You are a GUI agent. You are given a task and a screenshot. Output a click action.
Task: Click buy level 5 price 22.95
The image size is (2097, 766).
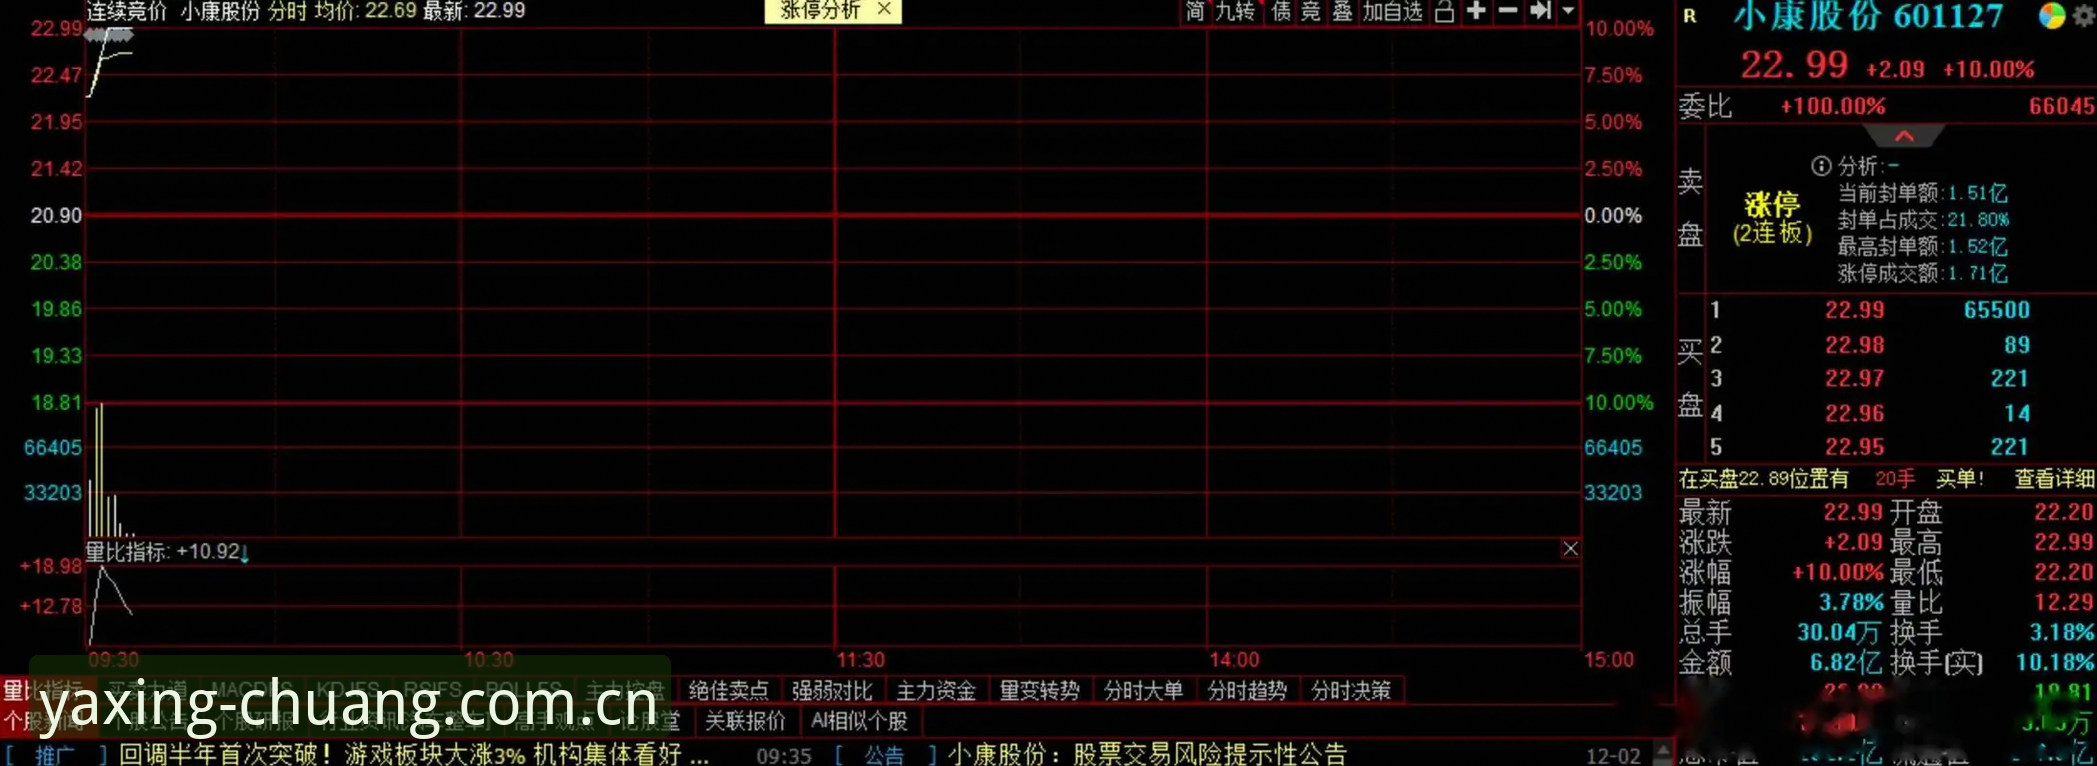pyautogui.click(x=1854, y=447)
